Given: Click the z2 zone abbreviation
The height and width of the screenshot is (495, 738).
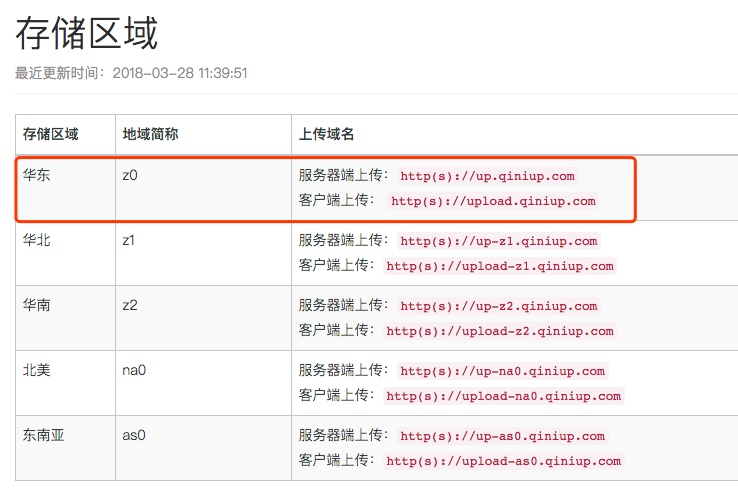Looking at the screenshot, I should pos(130,305).
